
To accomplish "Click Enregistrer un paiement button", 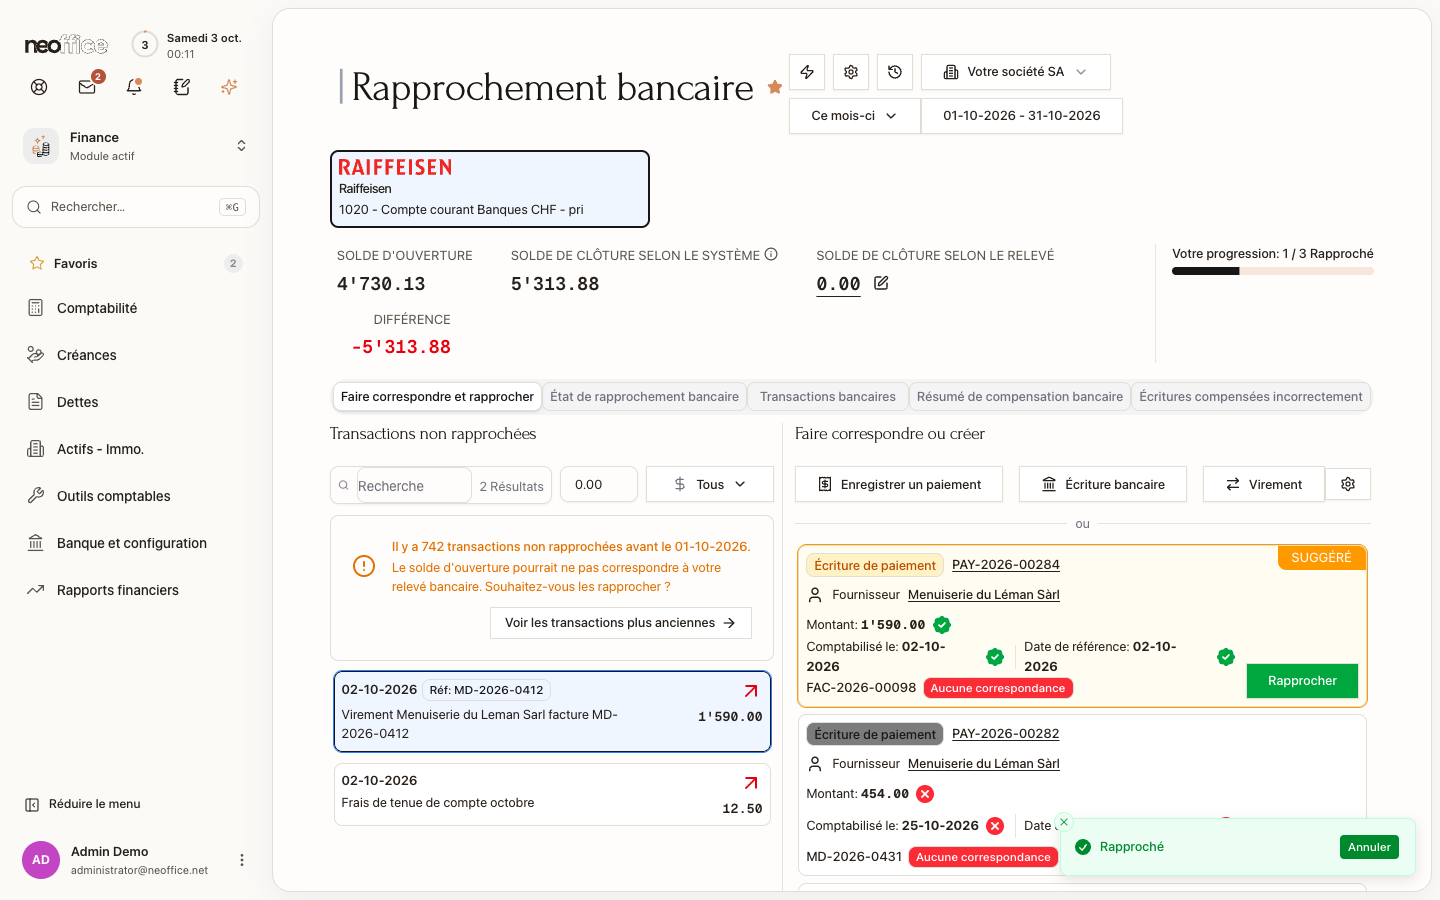I will click(x=899, y=484).
